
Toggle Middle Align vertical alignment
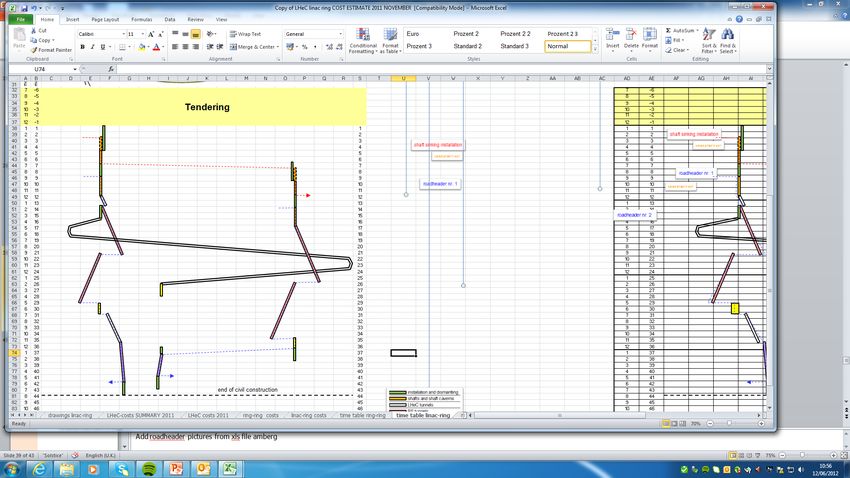[x=185, y=34]
